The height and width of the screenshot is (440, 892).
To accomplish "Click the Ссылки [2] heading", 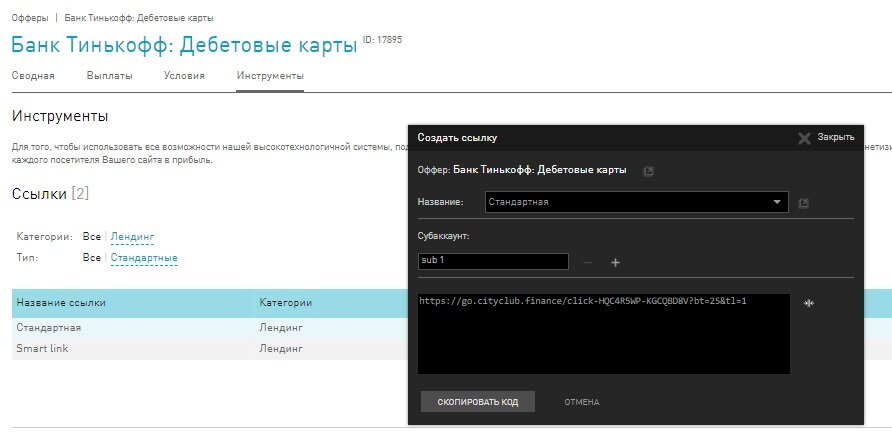I will pyautogui.click(x=50, y=194).
